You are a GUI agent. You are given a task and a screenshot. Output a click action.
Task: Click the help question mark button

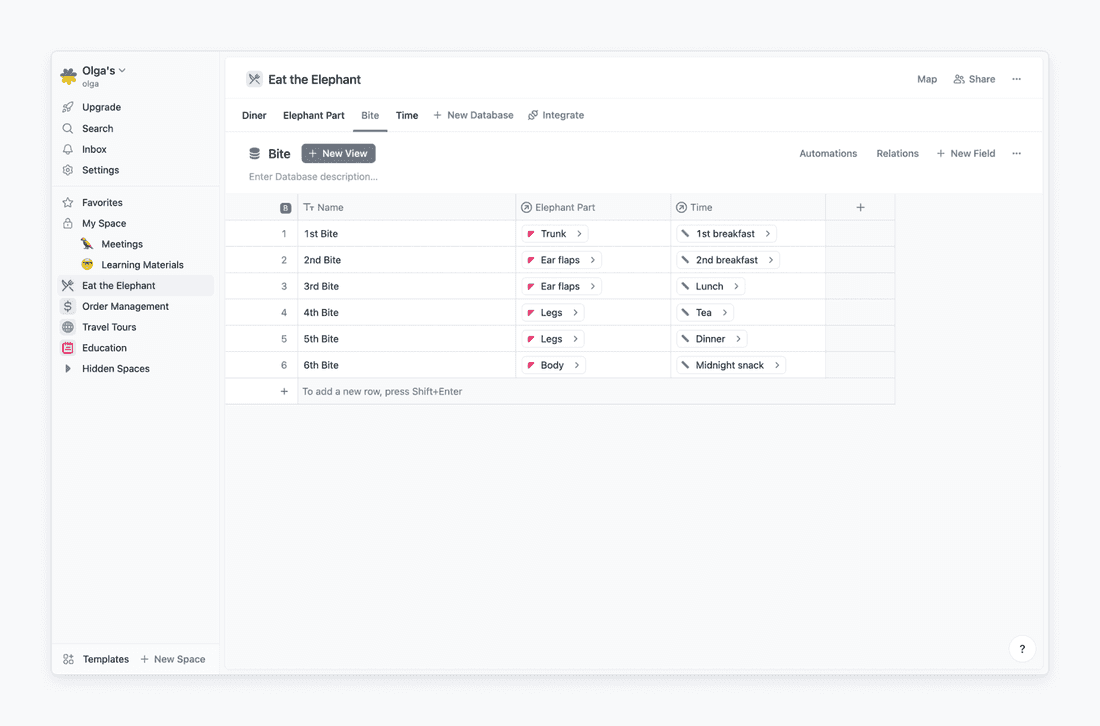point(1022,648)
